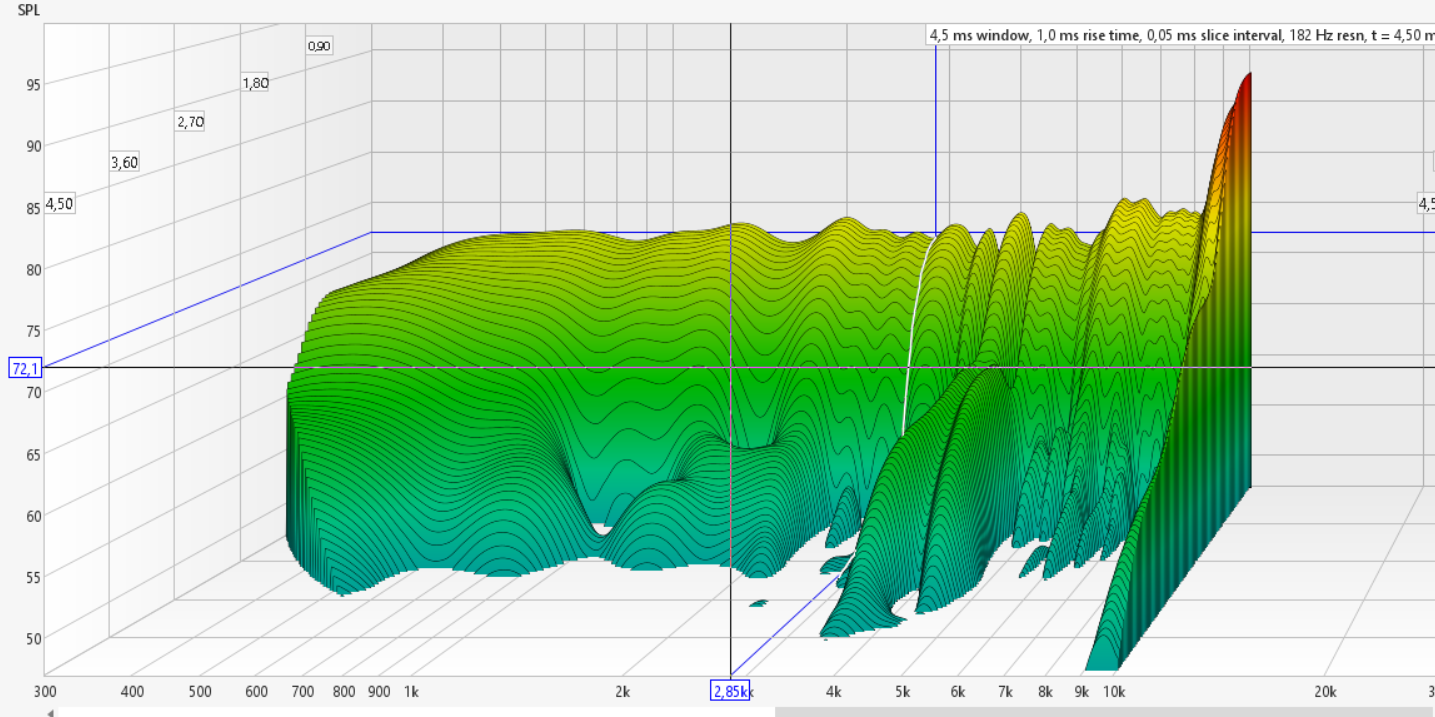Click the 60 dB tick on the SPL axis
The height and width of the screenshot is (717, 1435).
point(34,515)
